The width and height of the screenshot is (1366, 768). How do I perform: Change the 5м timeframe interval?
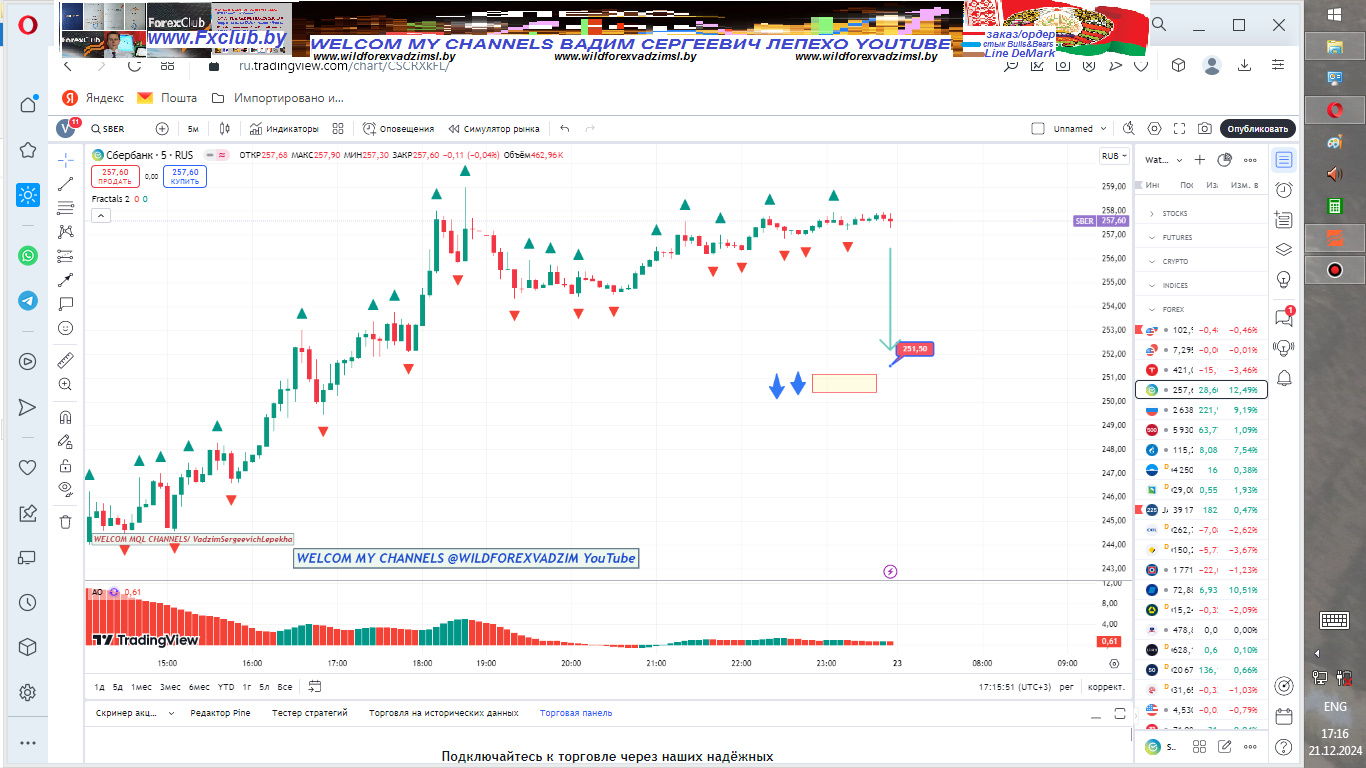(x=193, y=129)
